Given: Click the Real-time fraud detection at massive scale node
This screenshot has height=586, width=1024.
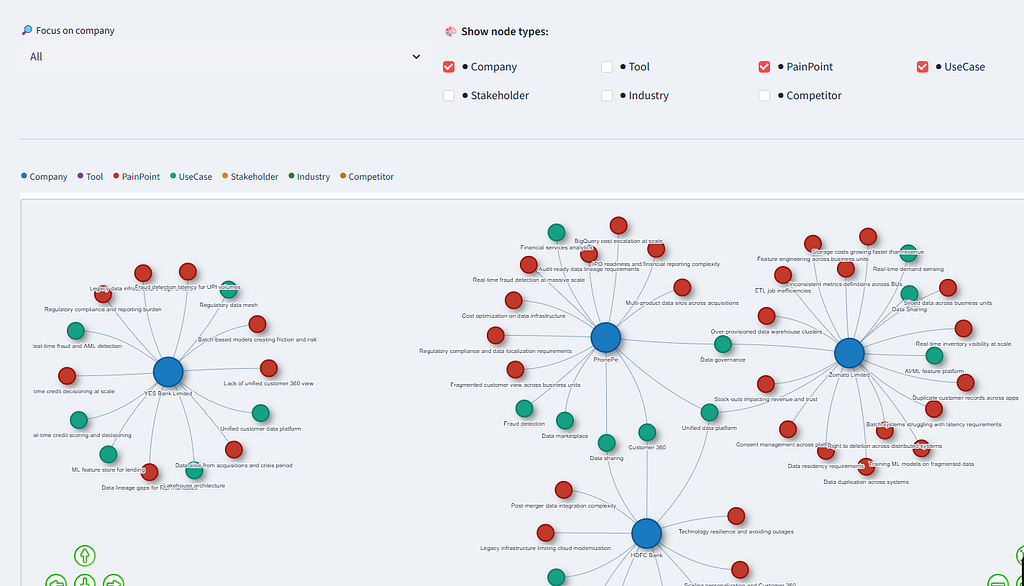Looking at the screenshot, I should tap(528, 265).
